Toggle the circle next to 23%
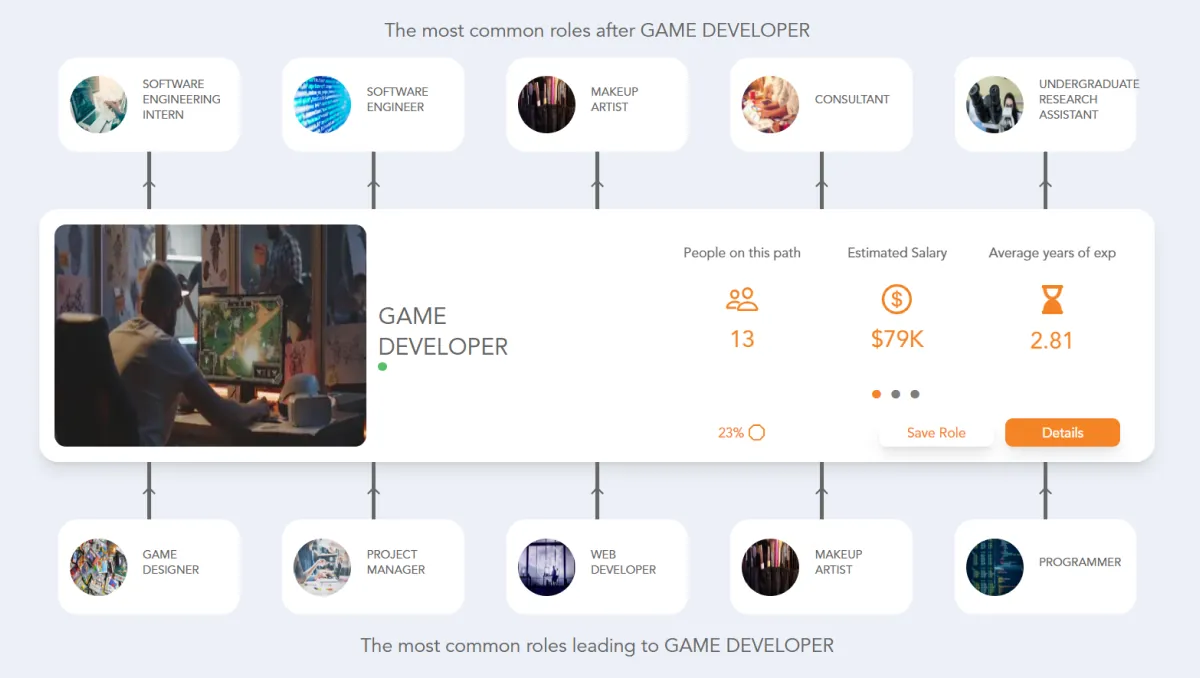 click(x=757, y=432)
